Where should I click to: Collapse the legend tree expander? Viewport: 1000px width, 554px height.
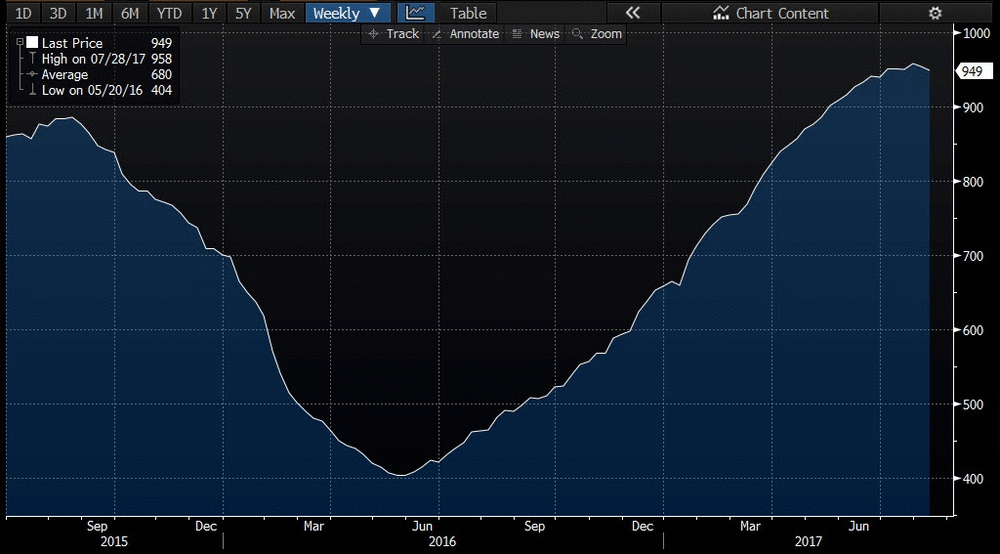(20, 42)
